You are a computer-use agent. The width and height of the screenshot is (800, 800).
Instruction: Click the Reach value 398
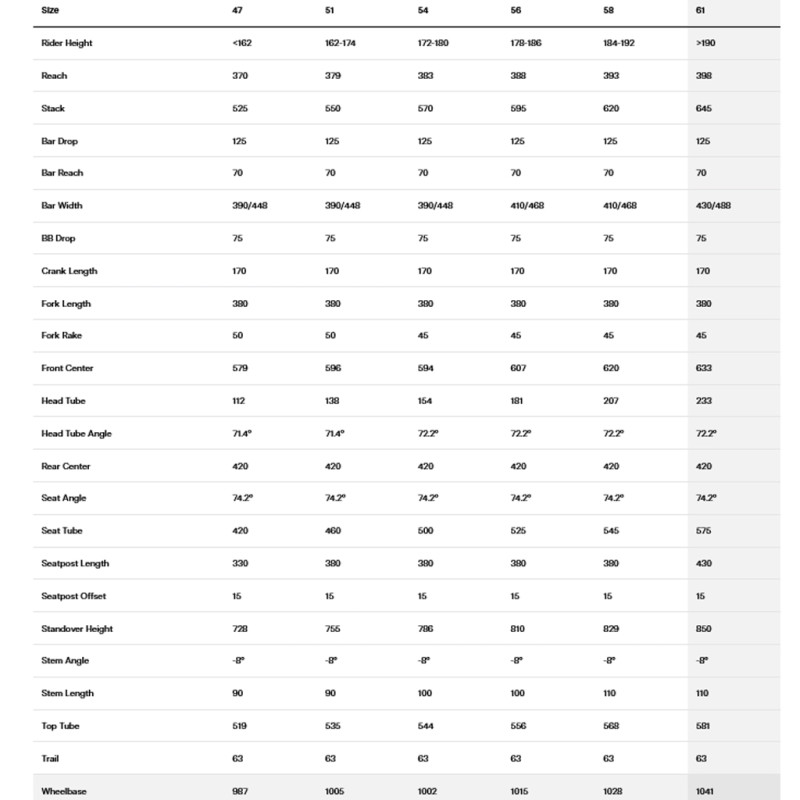[x=702, y=75]
